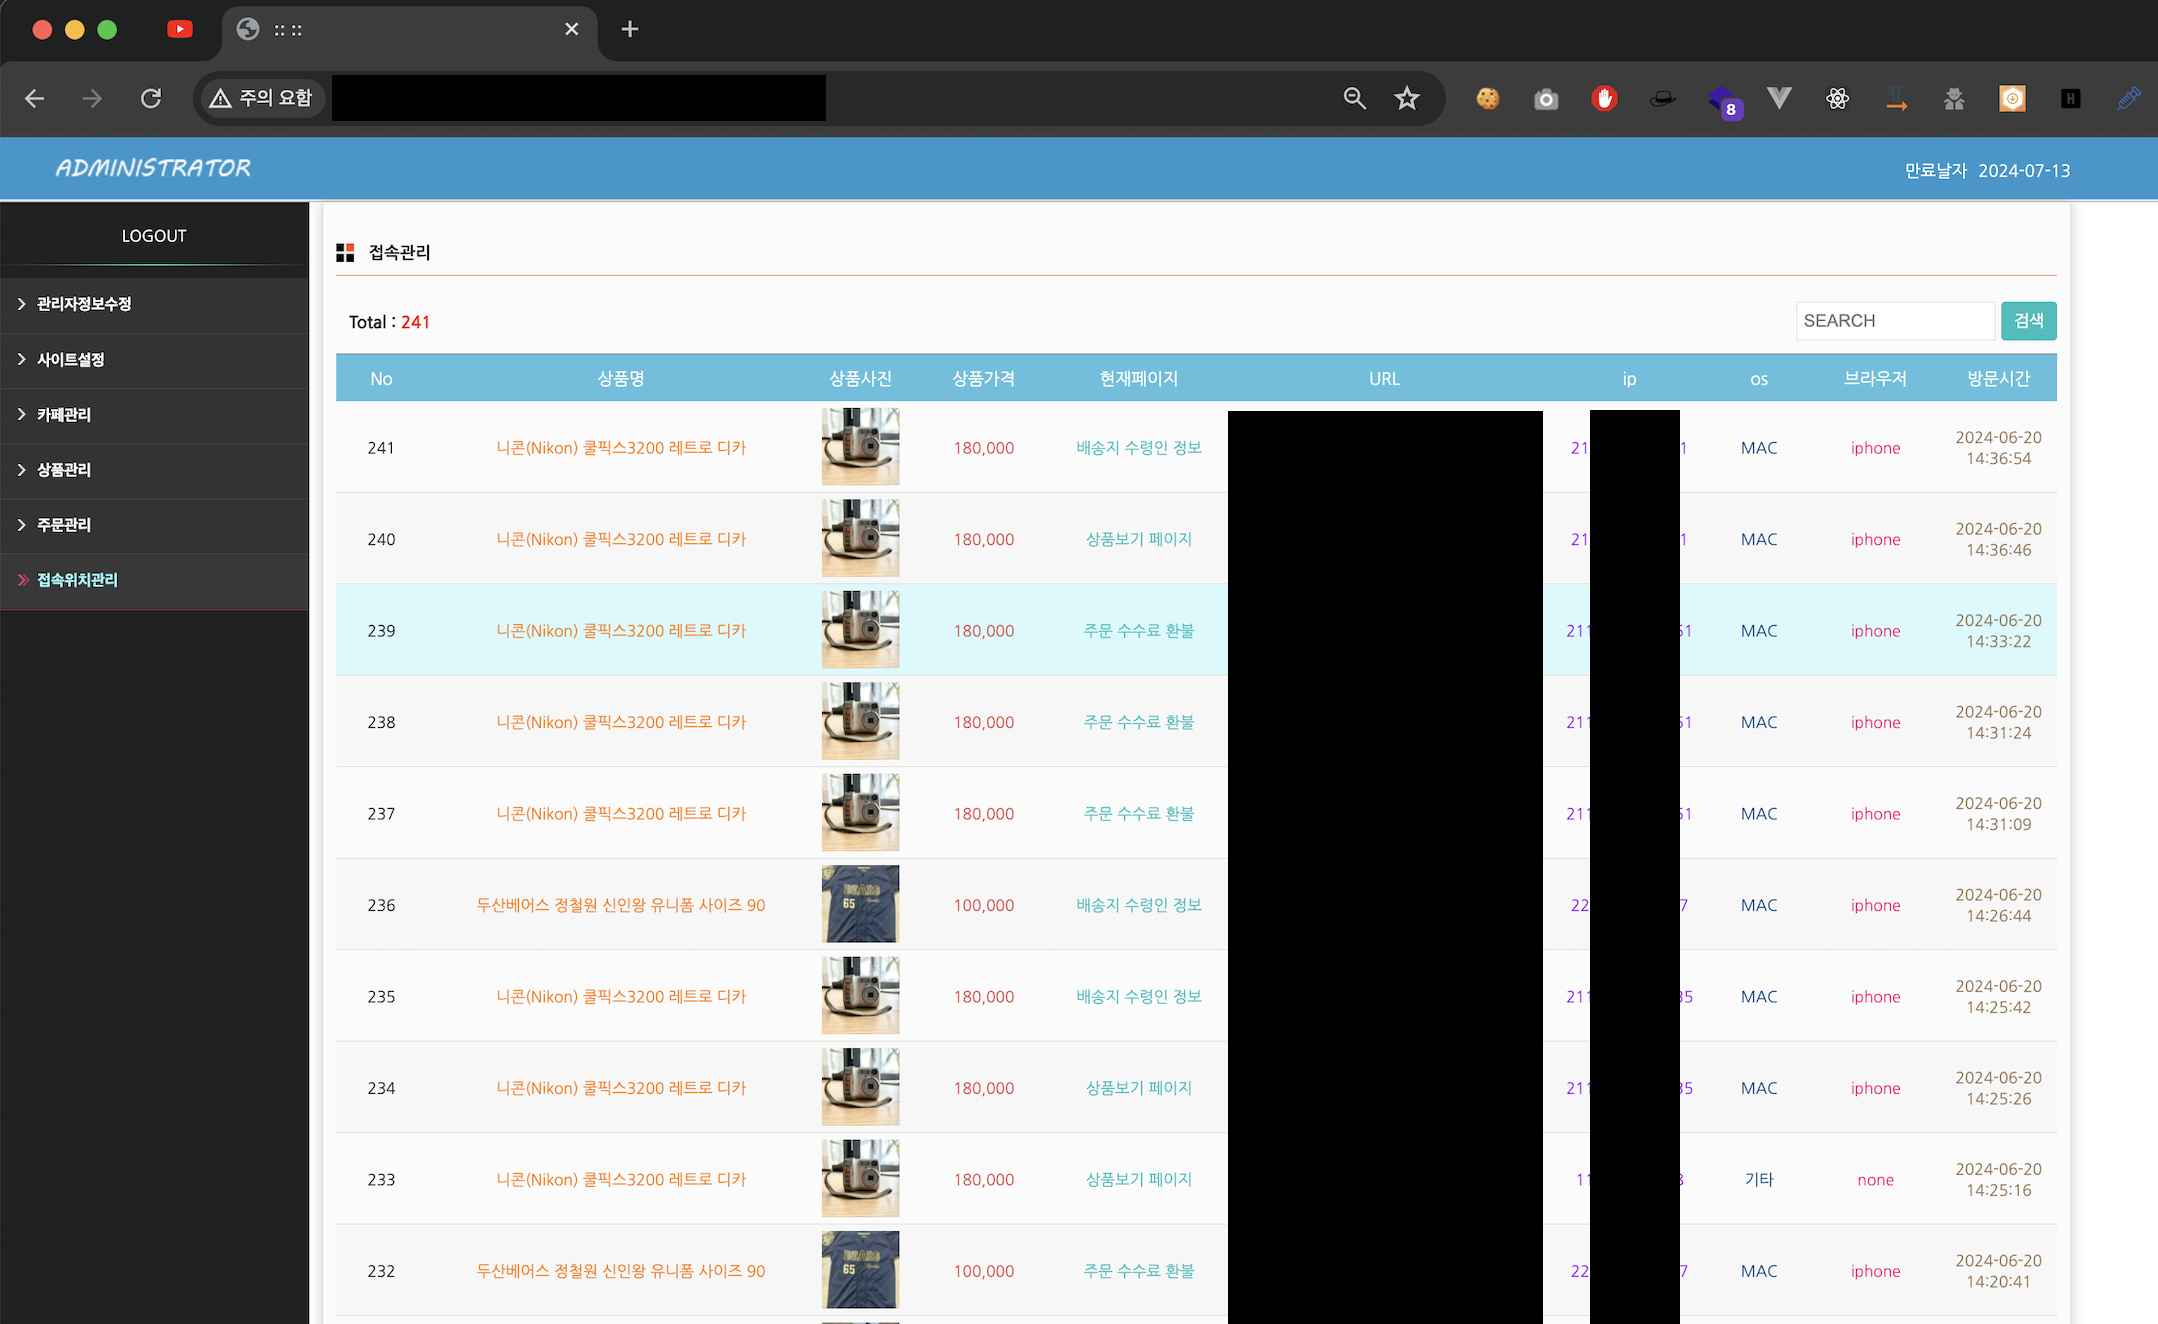Click the cookie extension icon

pyautogui.click(x=1488, y=98)
